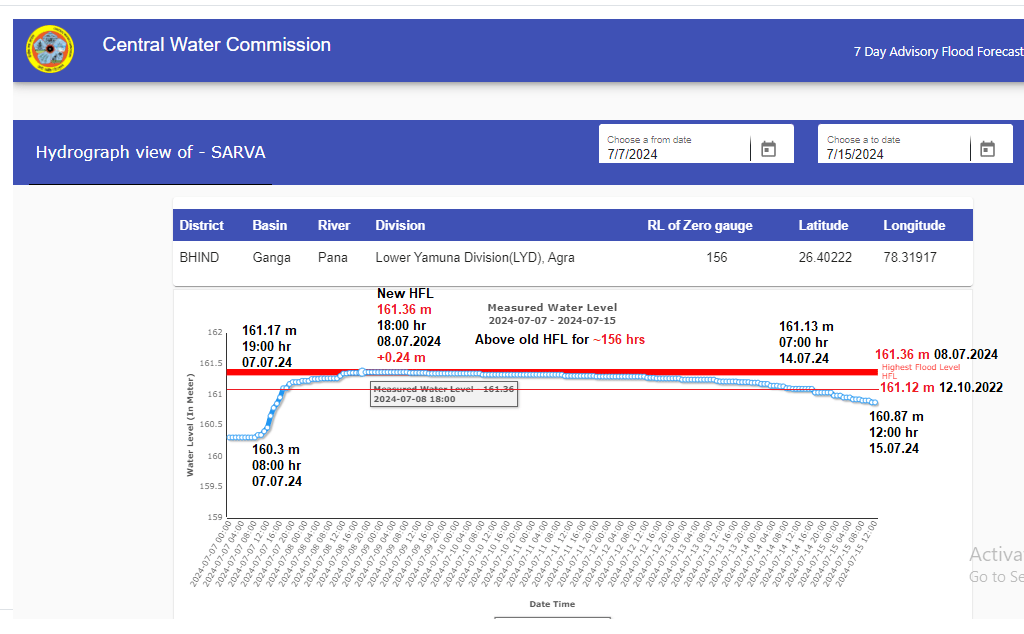Click the Date Time x-axis label
The image size is (1024, 634).
(x=552, y=604)
